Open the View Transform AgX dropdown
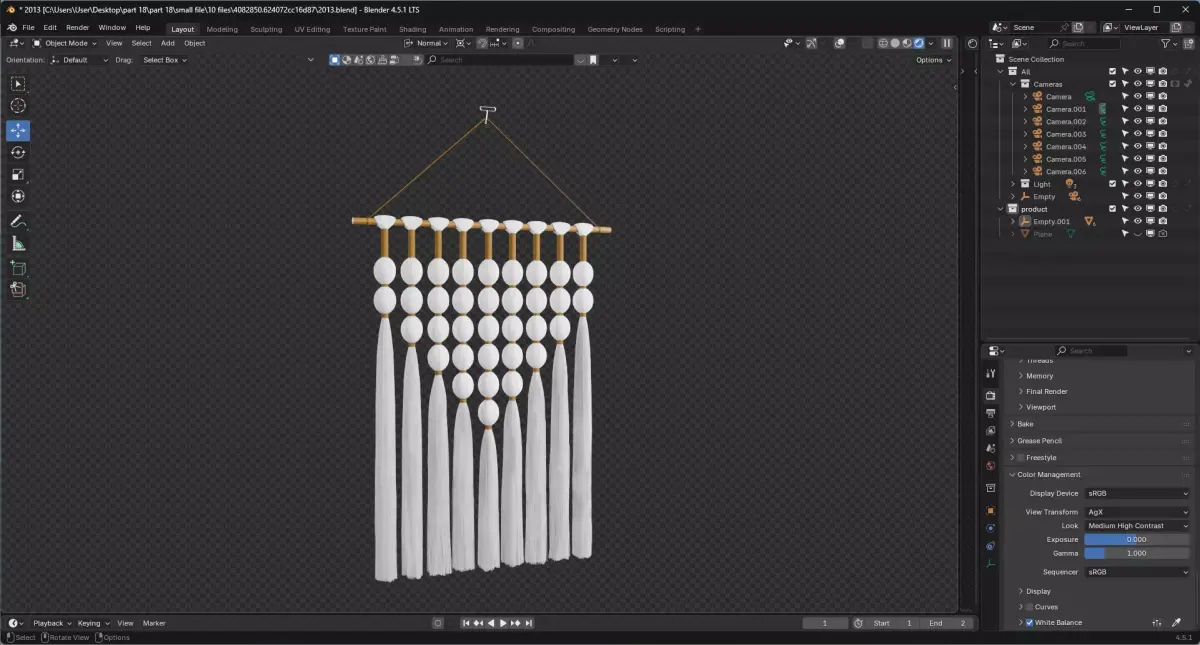 [x=1138, y=512]
